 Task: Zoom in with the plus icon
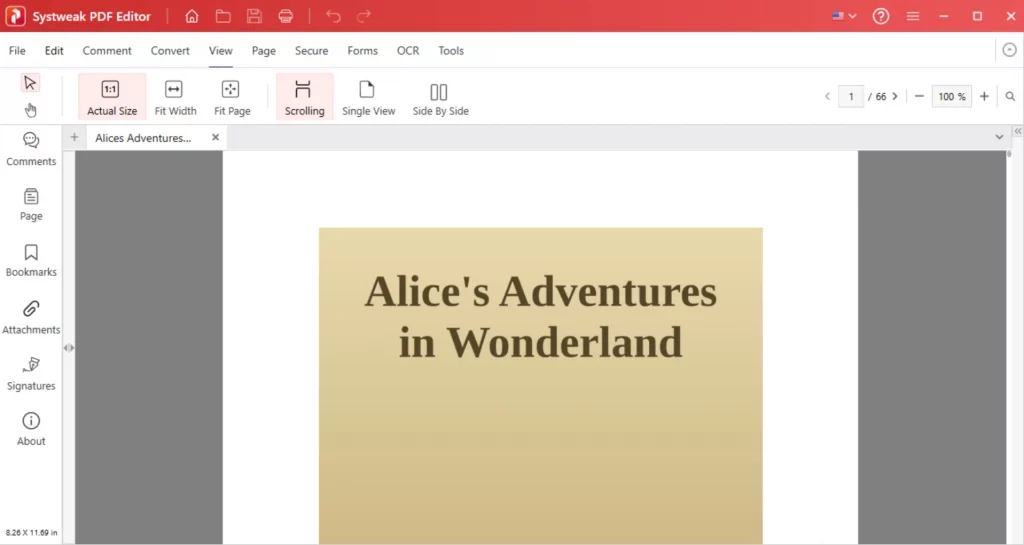pyautogui.click(x=984, y=97)
